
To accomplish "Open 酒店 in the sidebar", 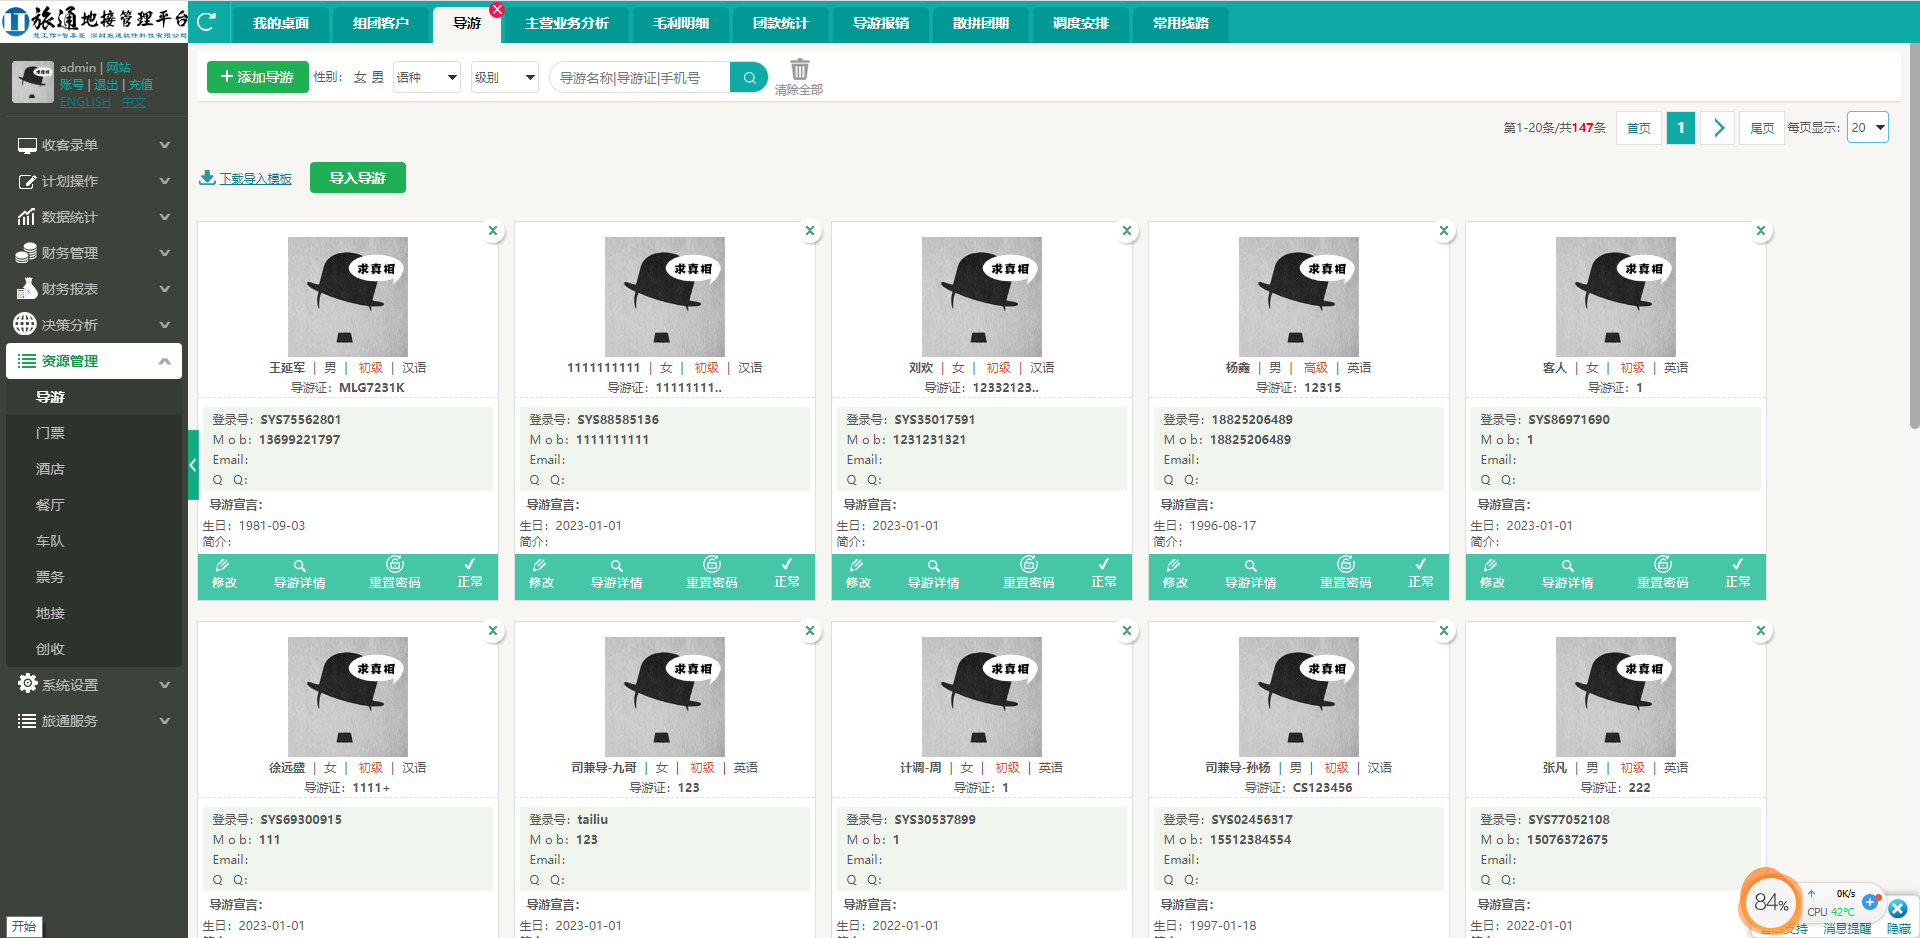I will (50, 469).
